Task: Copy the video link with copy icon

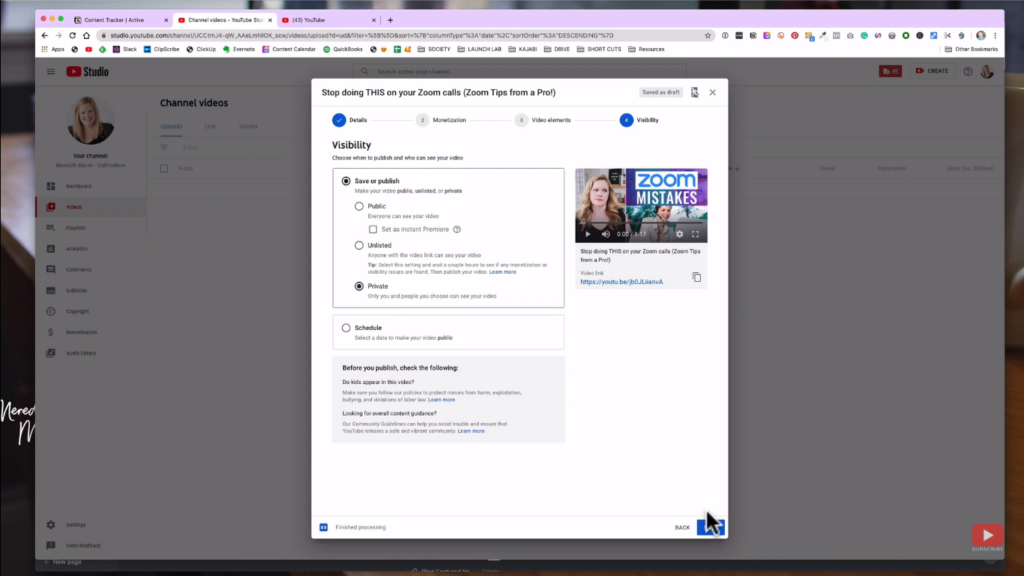Action: click(697, 278)
